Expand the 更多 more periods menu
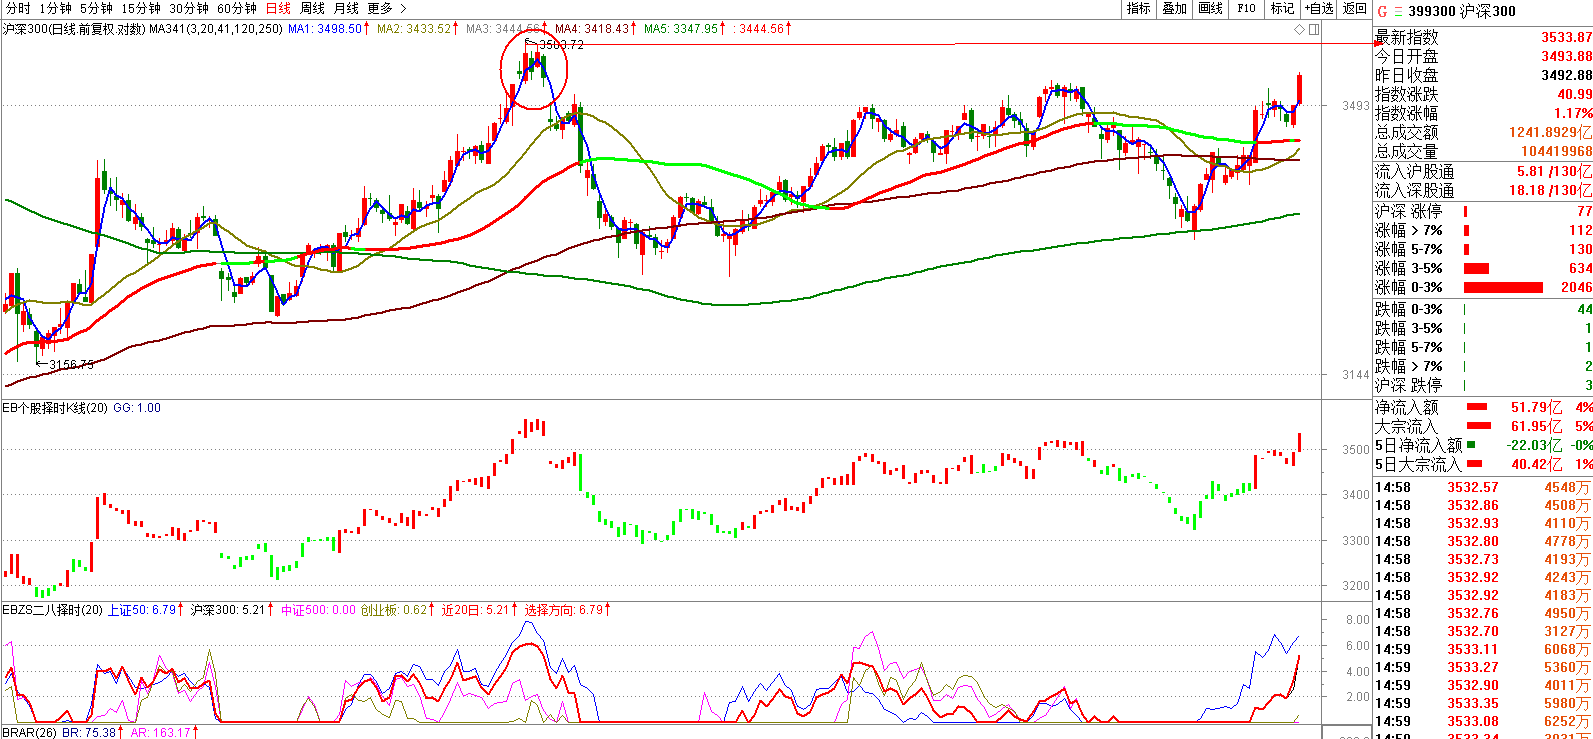Screen dimensions: 1593x739 tap(386, 8)
